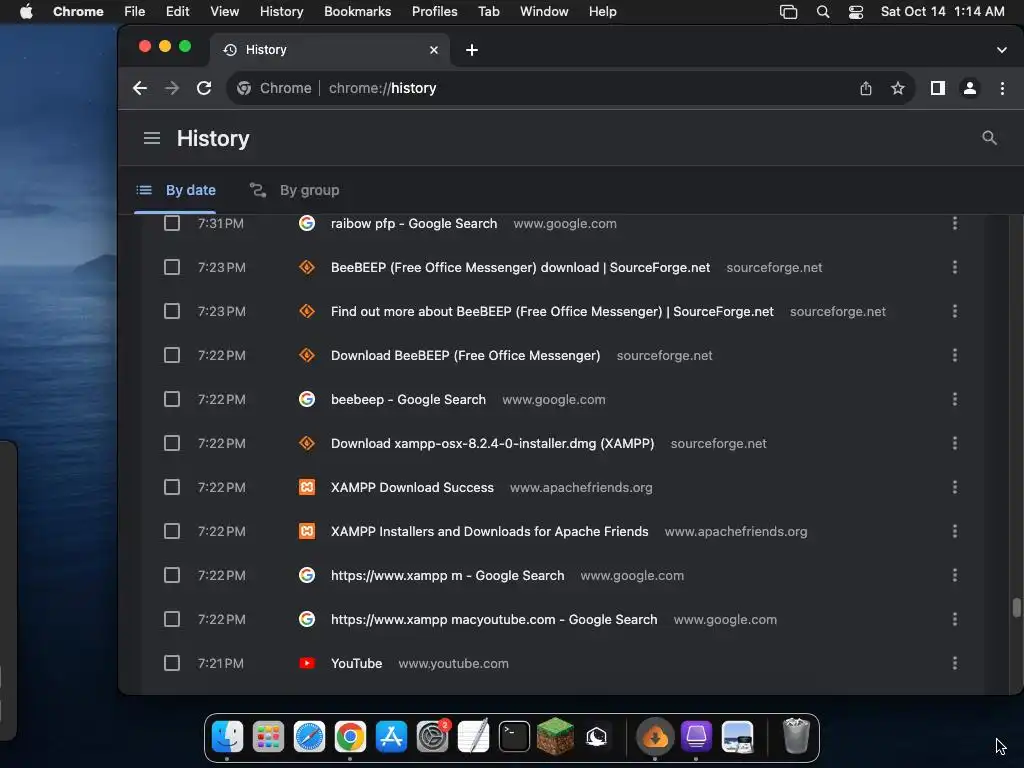Image resolution: width=1024 pixels, height=768 pixels.
Task: Open Launchpad from the Dock
Action: coord(268,737)
